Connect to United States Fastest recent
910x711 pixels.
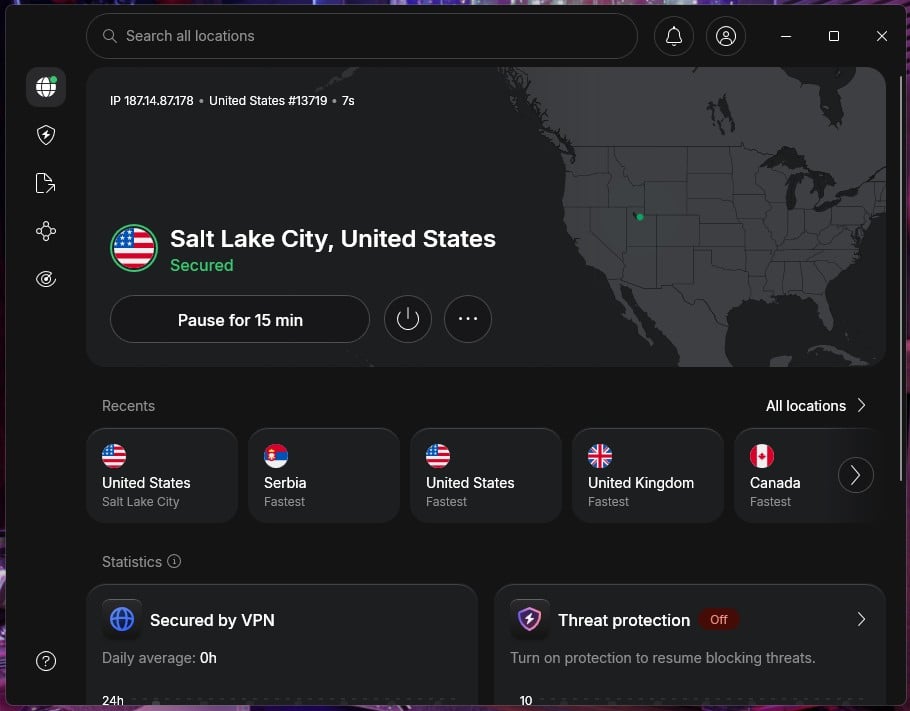pos(486,475)
